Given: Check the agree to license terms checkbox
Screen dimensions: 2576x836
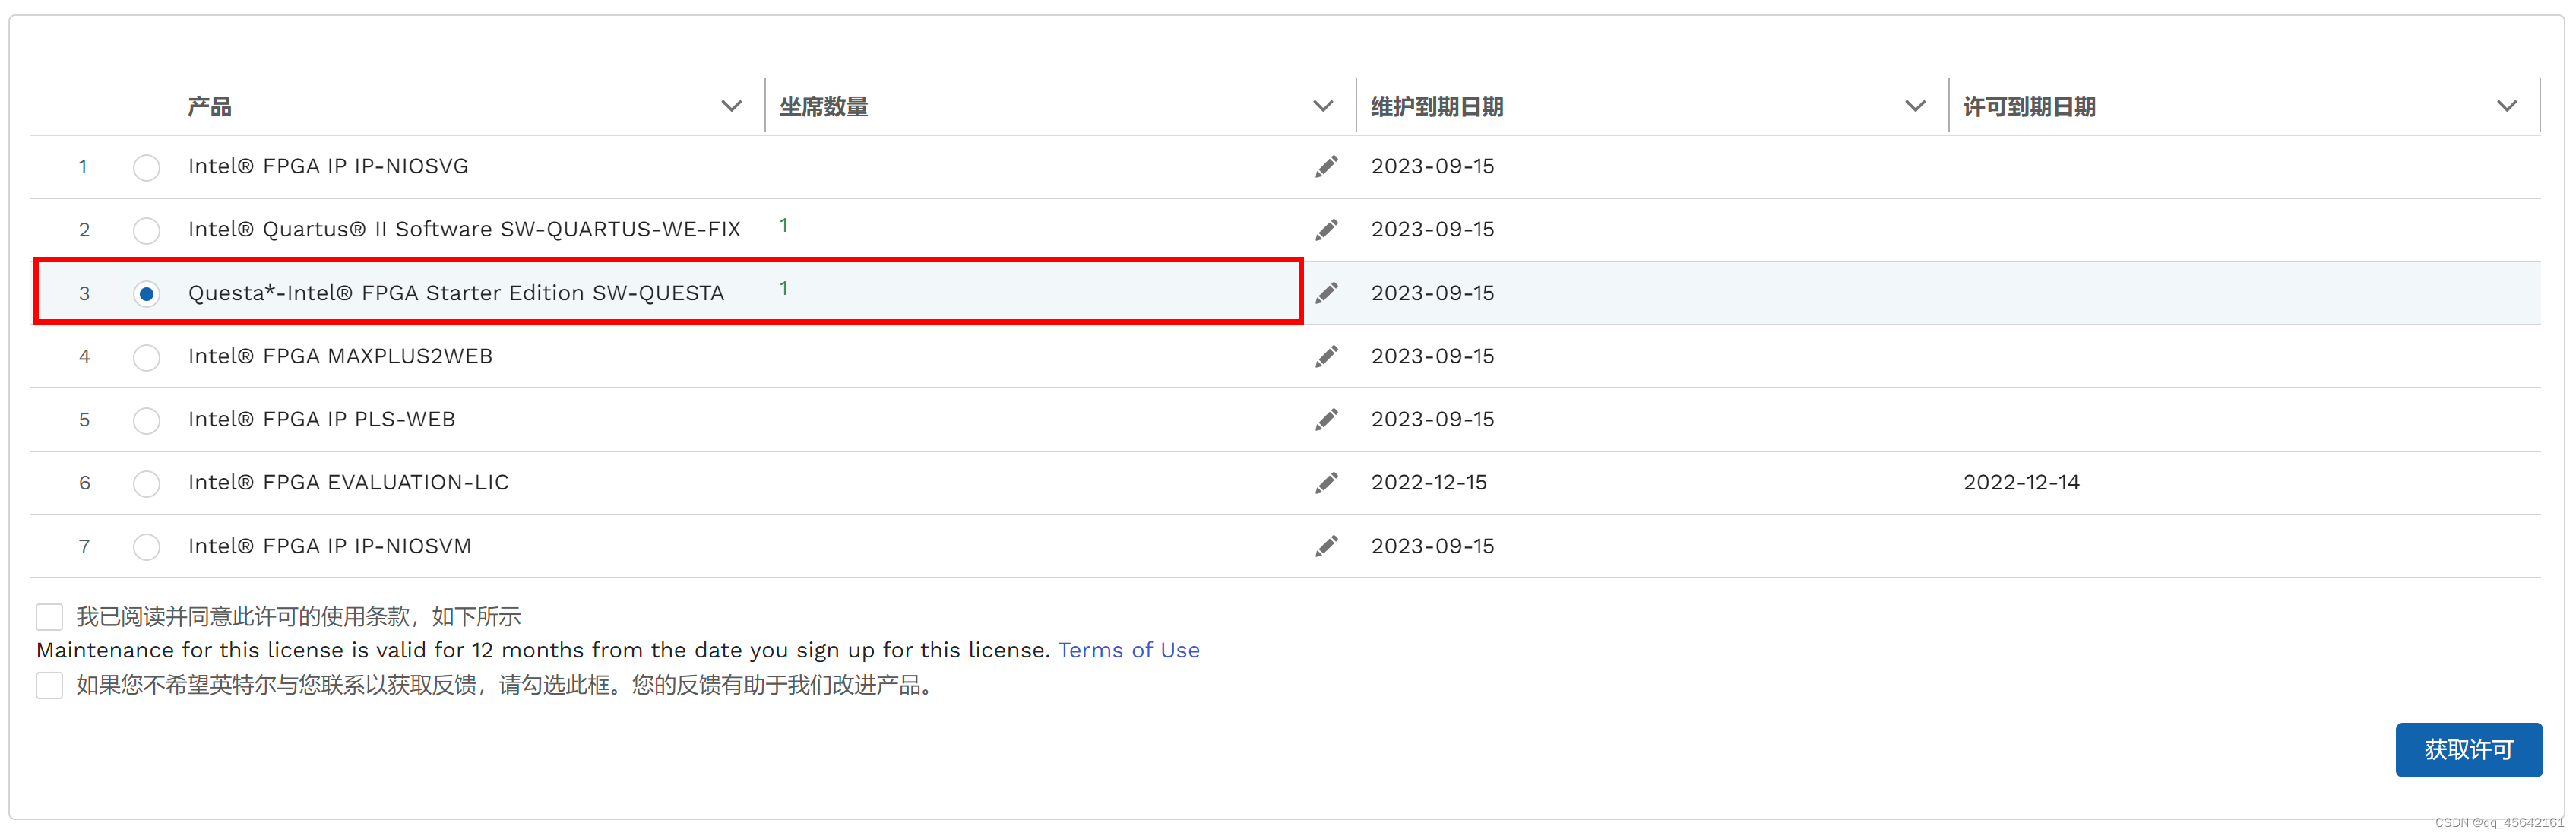Looking at the screenshot, I should click(49, 616).
